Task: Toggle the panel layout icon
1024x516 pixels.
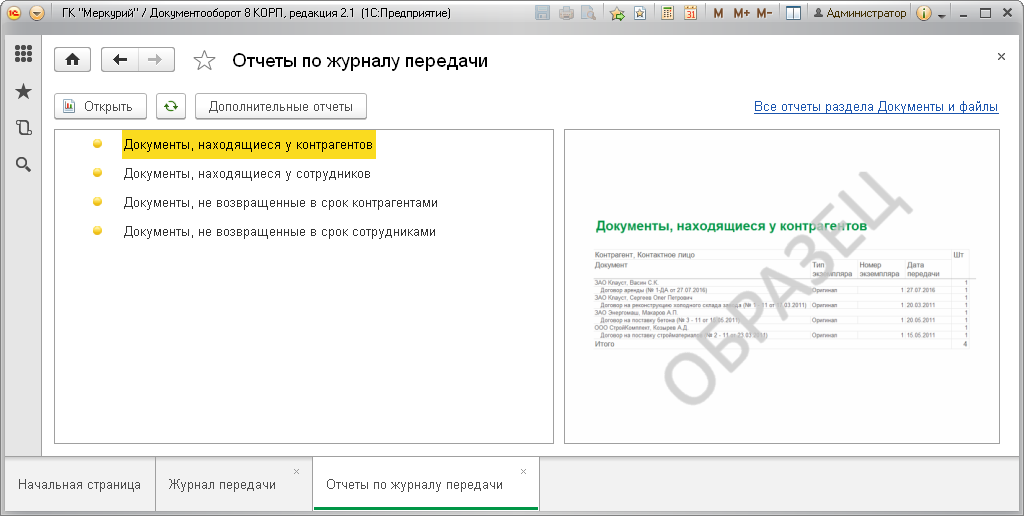Action: tap(793, 13)
